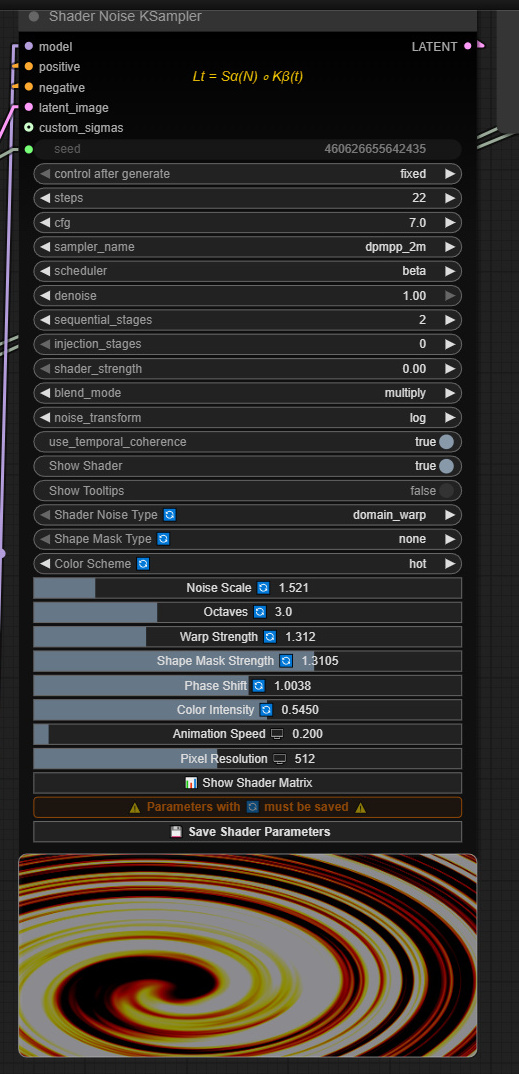Click the negative input connector dot
The height and width of the screenshot is (1074, 519).
pos(28,87)
